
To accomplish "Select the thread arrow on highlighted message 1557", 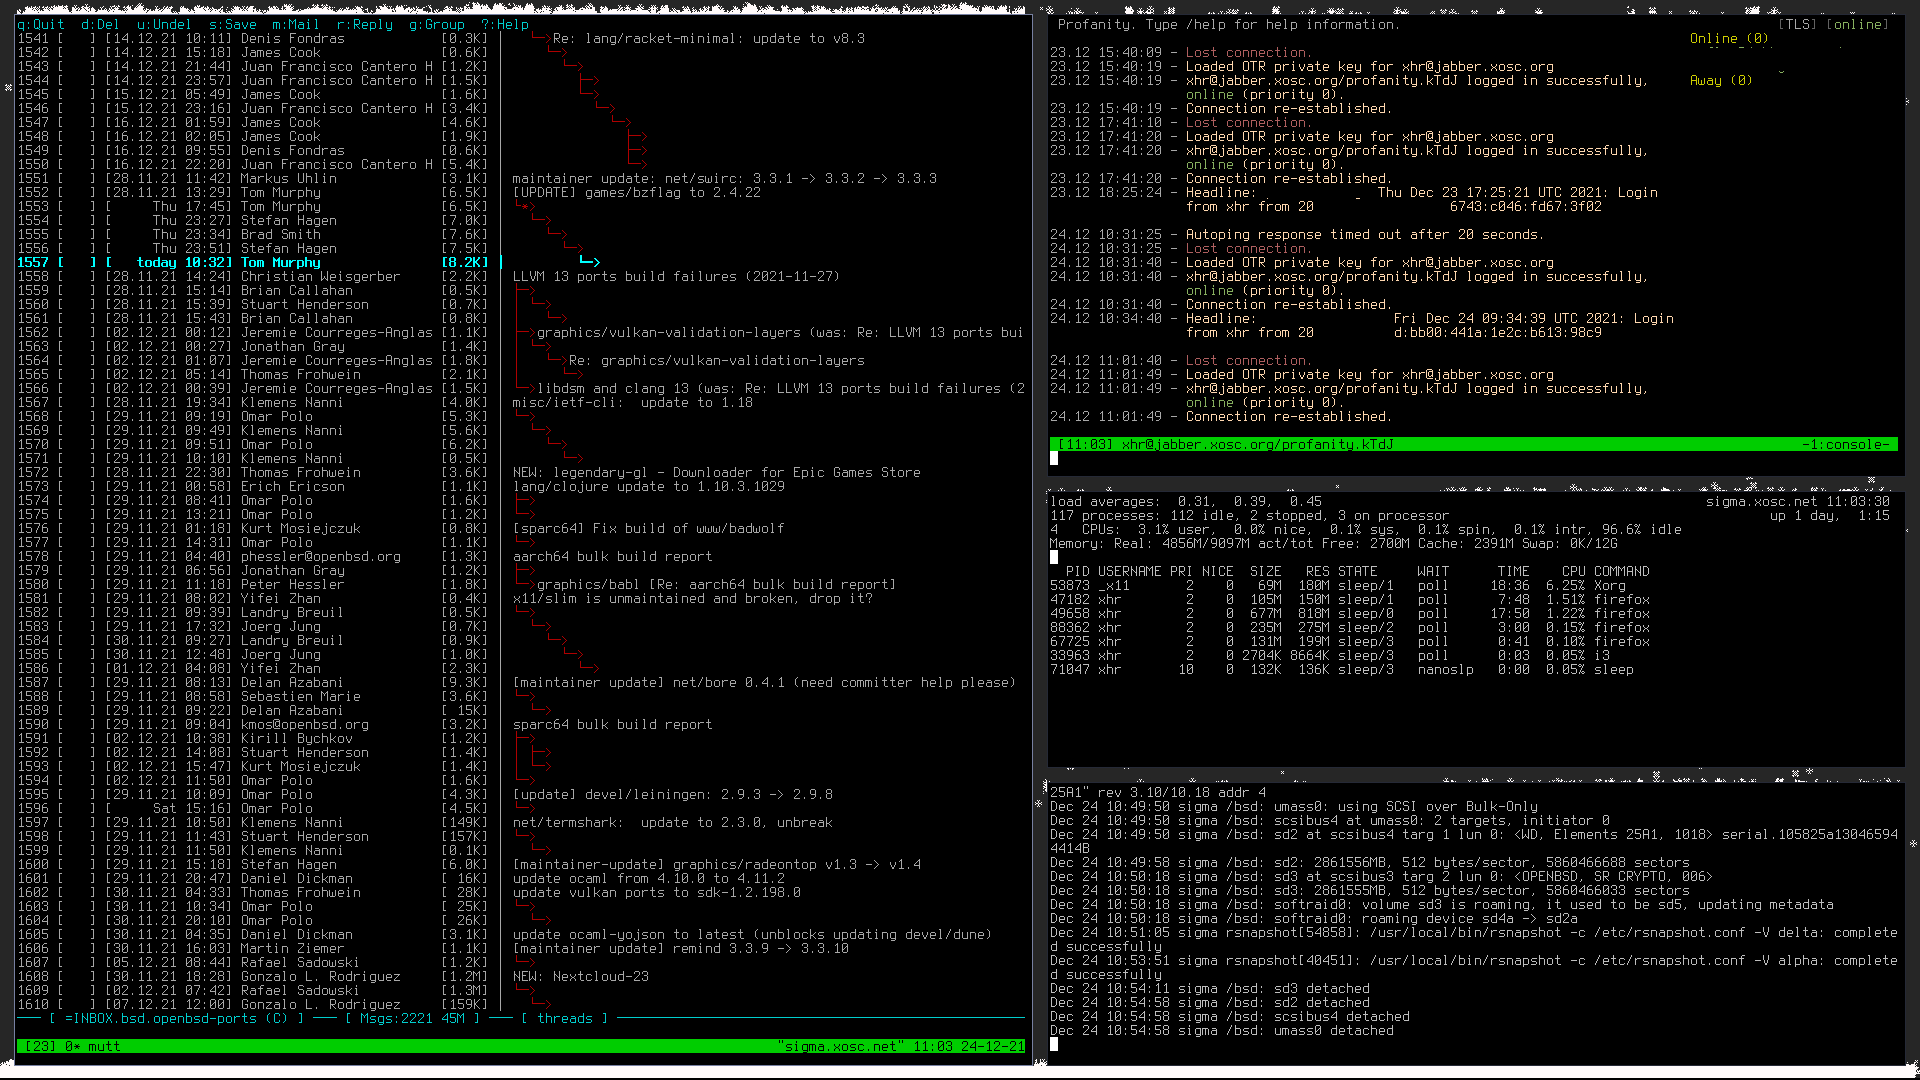I will pyautogui.click(x=589, y=263).
